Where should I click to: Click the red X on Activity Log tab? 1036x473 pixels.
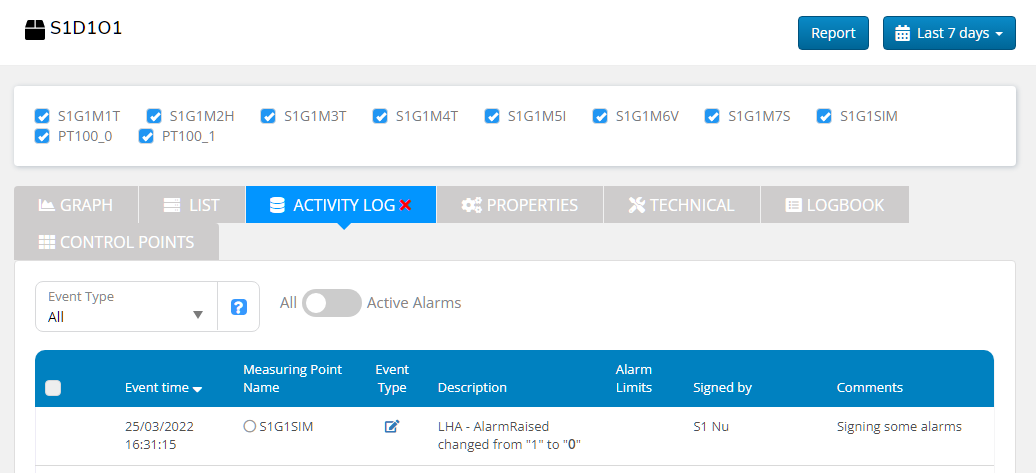pos(405,205)
